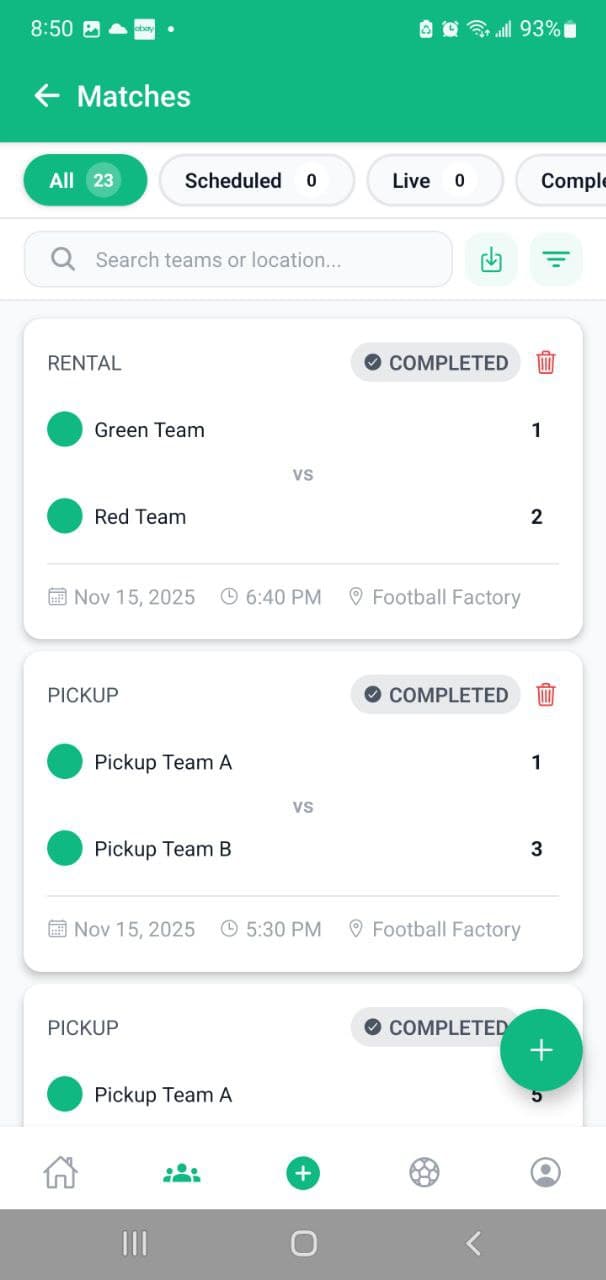Switch to the Scheduled tab
This screenshot has width=606, height=1280.
[256, 180]
